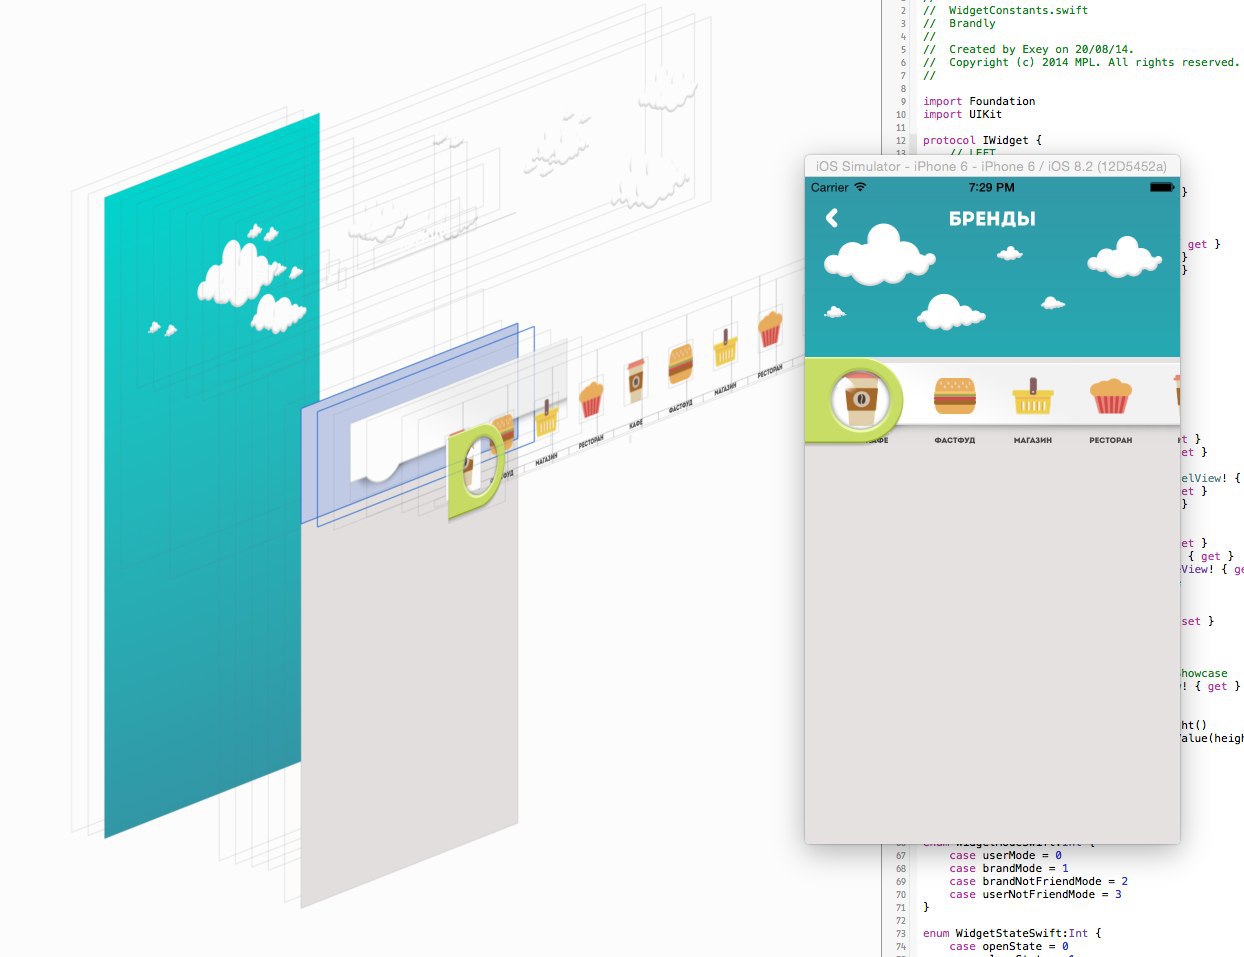This screenshot has width=1244, height=957.
Task: Choose the burger icon in simulator carousel
Action: pyautogui.click(x=954, y=396)
